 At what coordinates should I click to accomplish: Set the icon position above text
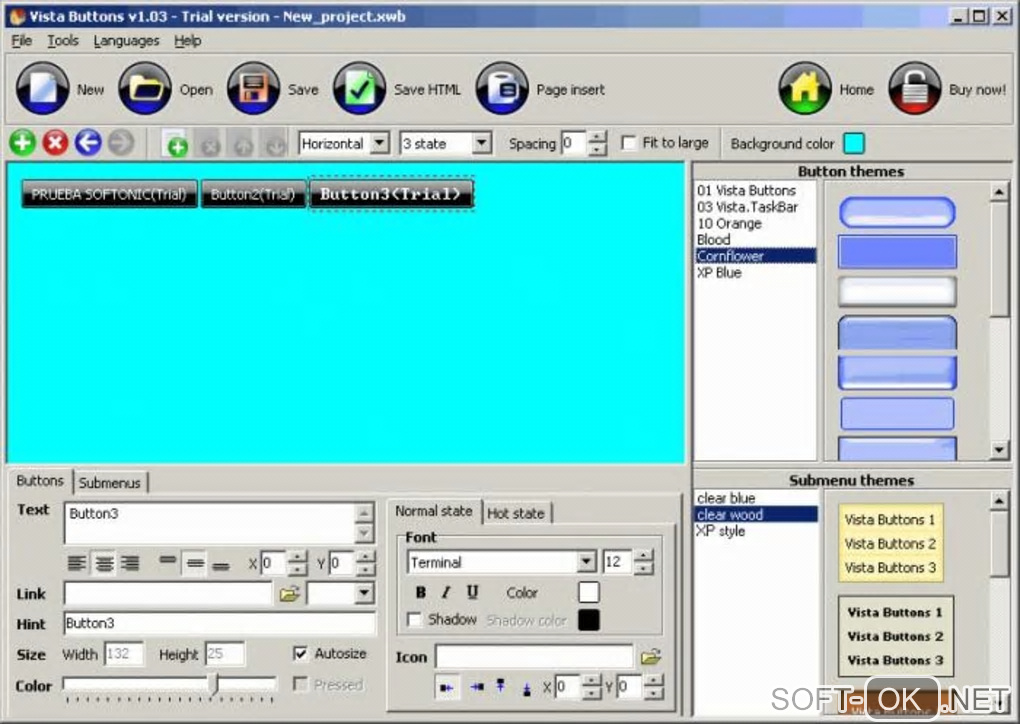click(x=500, y=687)
